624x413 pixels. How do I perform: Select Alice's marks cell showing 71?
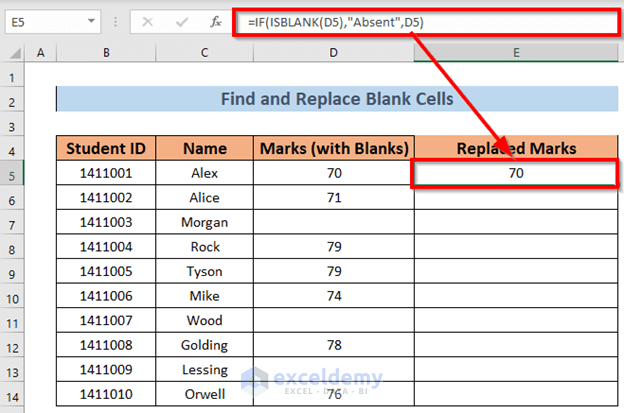(x=334, y=198)
